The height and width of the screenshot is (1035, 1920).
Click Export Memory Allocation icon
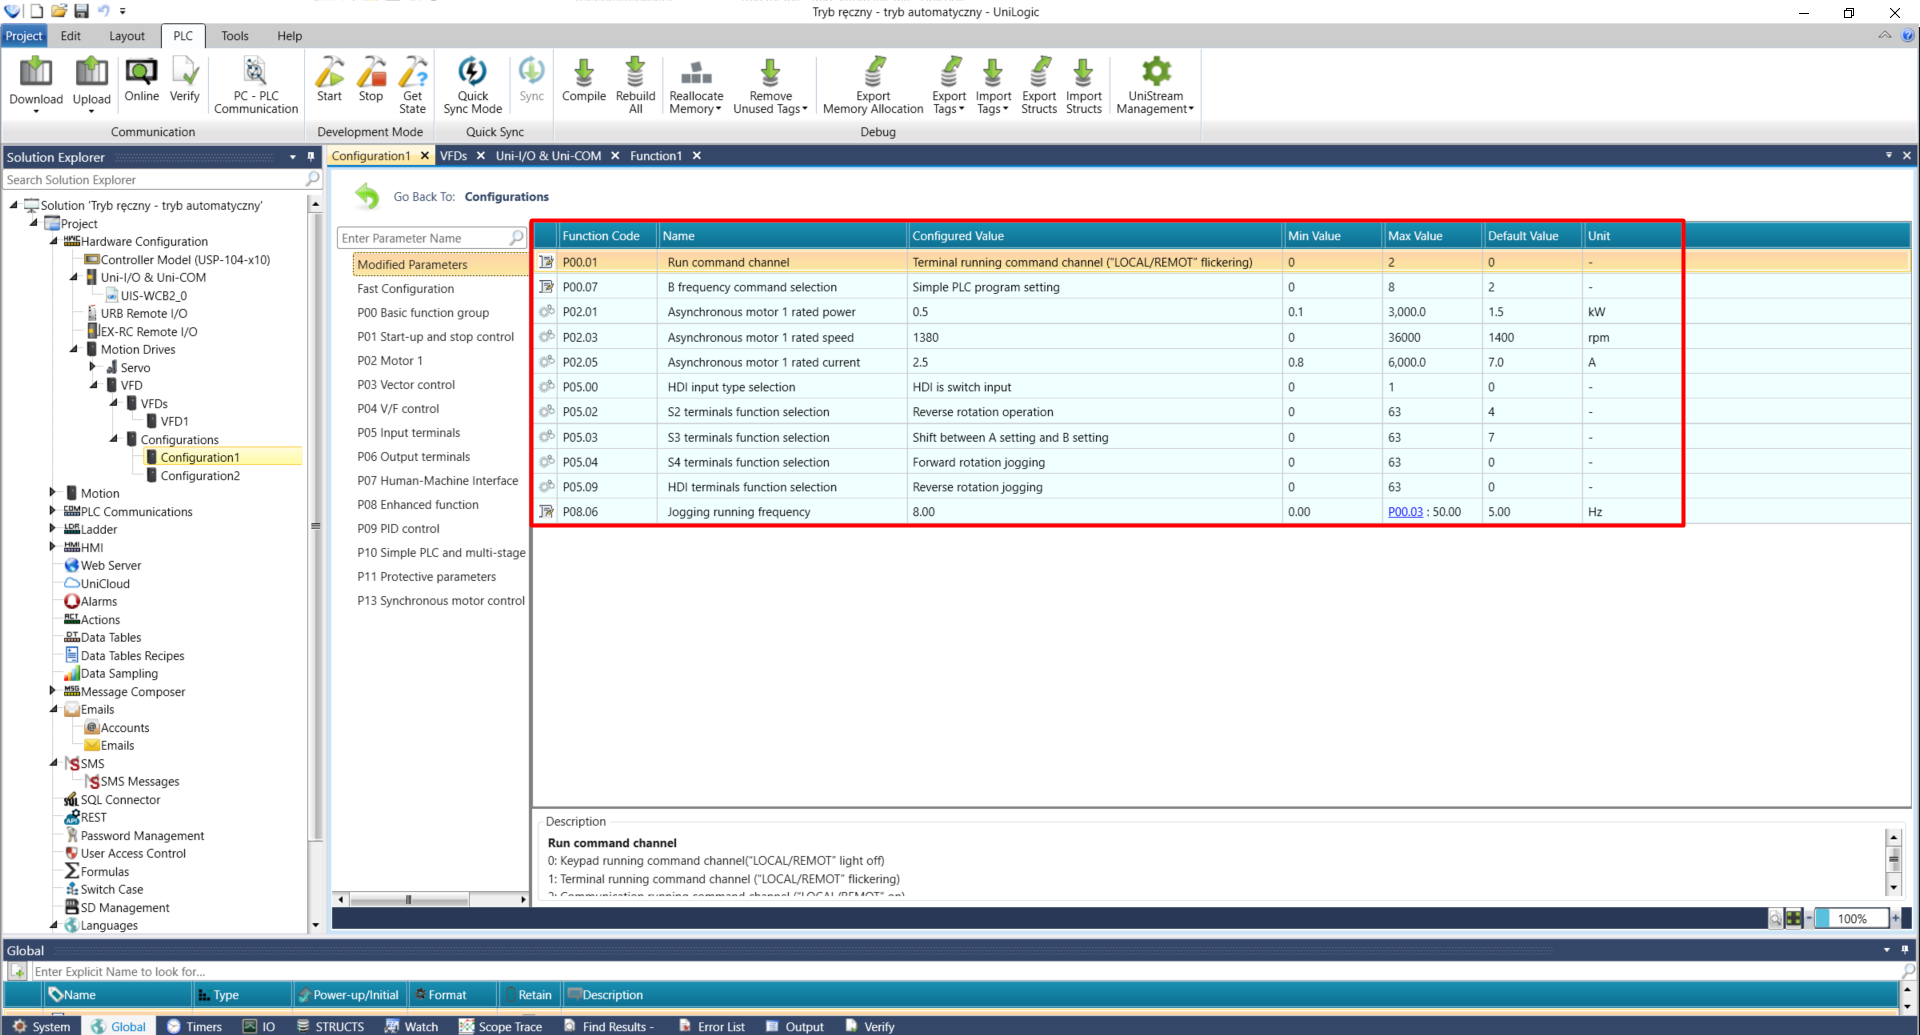point(873,85)
